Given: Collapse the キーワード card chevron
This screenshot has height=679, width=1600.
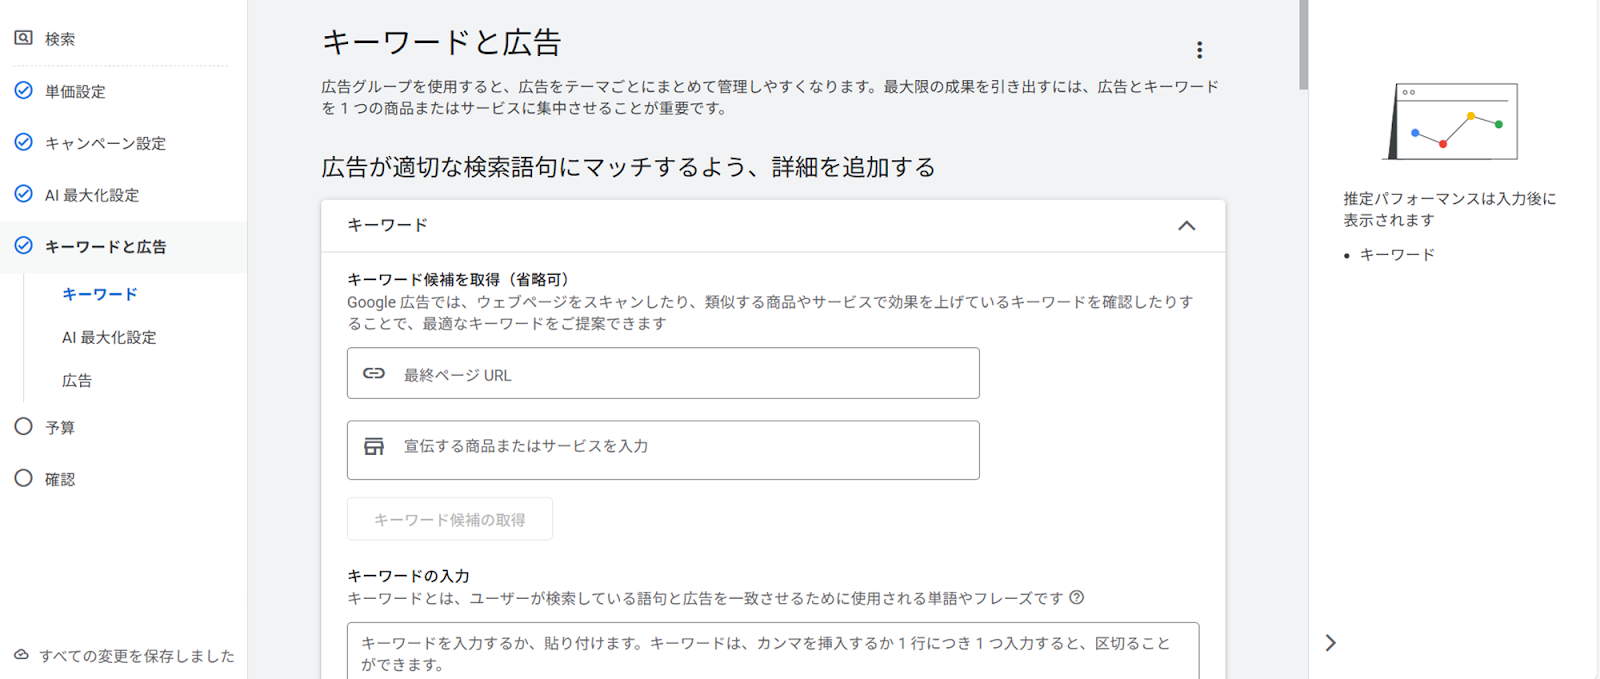Looking at the screenshot, I should click(x=1186, y=226).
